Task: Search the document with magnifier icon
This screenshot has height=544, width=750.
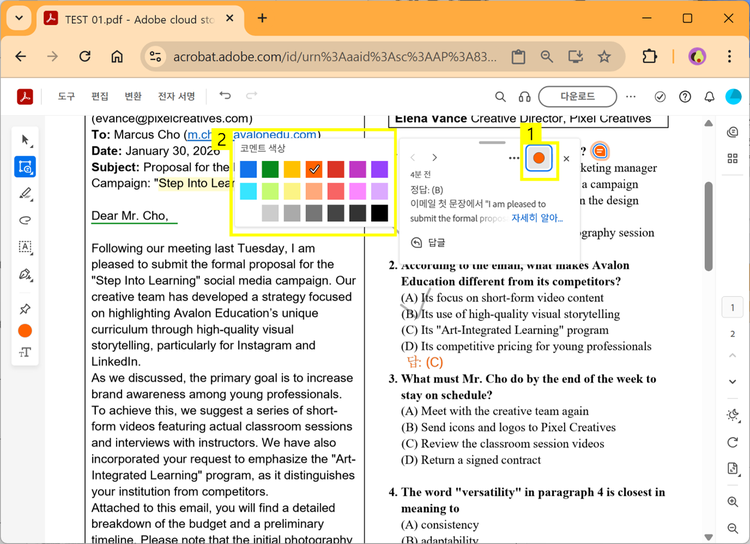Action: pos(500,97)
